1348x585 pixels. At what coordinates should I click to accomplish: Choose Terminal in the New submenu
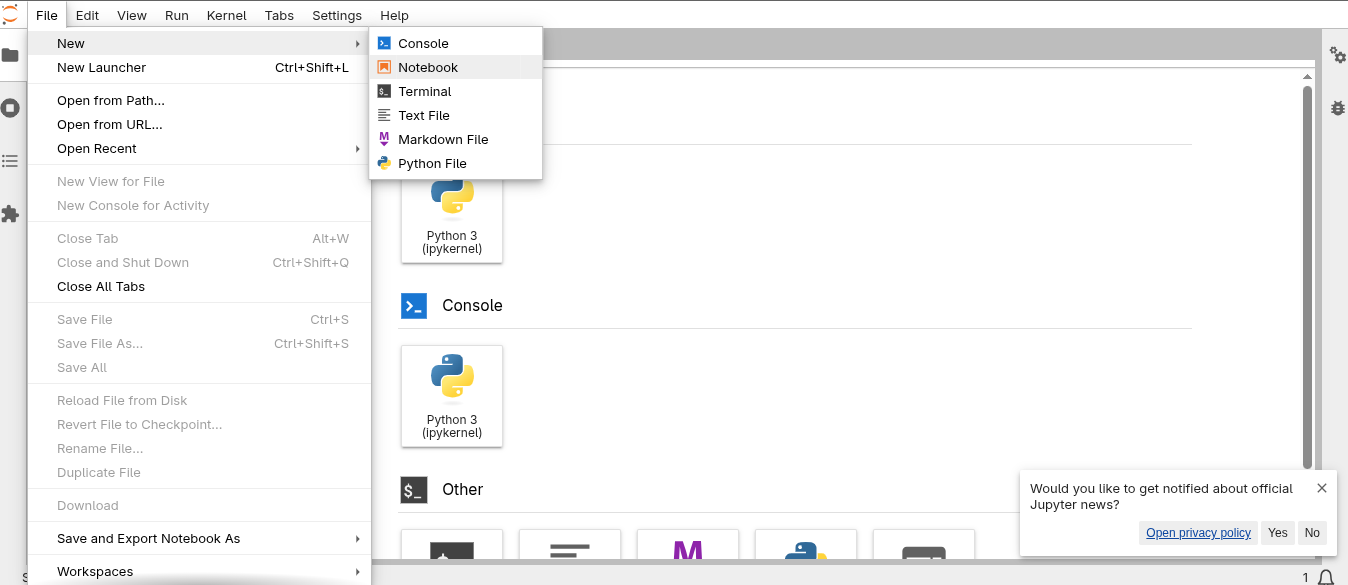(425, 92)
